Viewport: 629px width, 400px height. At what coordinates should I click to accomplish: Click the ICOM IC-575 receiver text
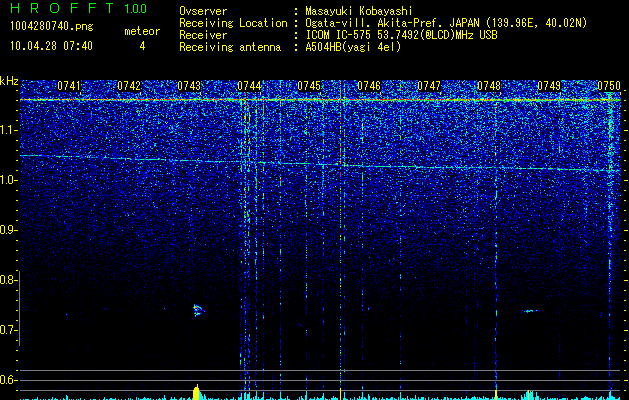point(401,35)
